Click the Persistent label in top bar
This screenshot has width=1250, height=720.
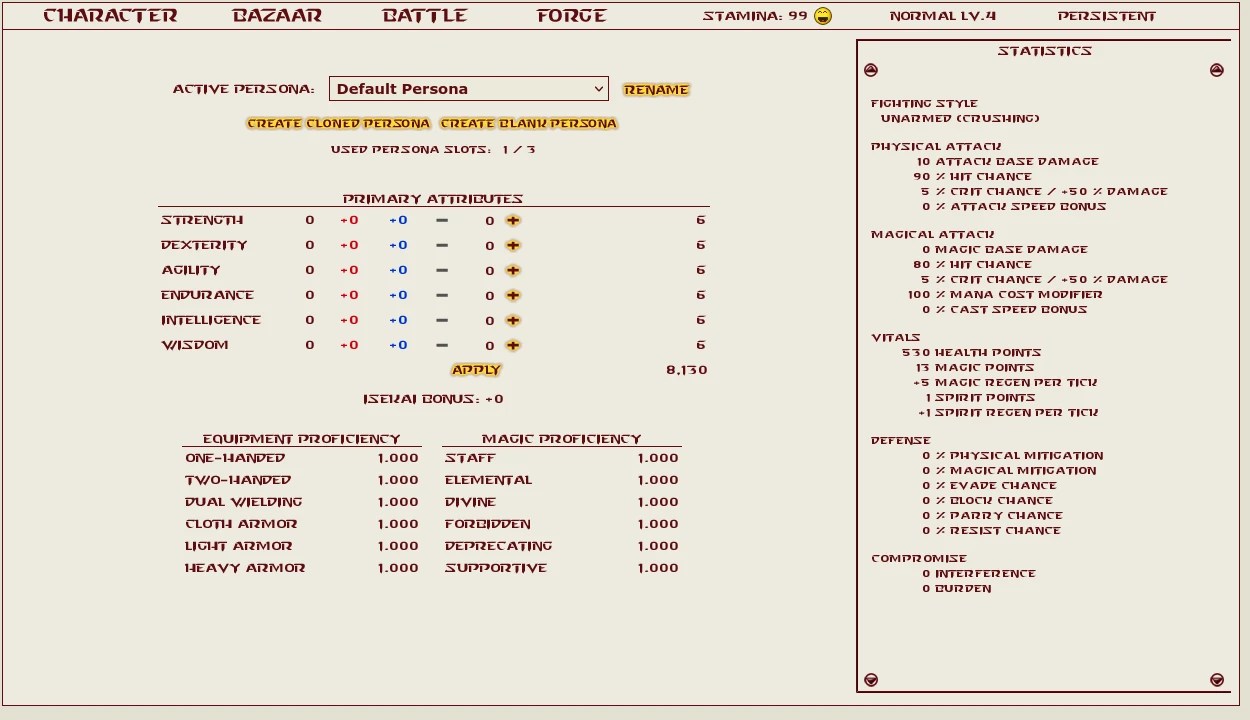1107,16
